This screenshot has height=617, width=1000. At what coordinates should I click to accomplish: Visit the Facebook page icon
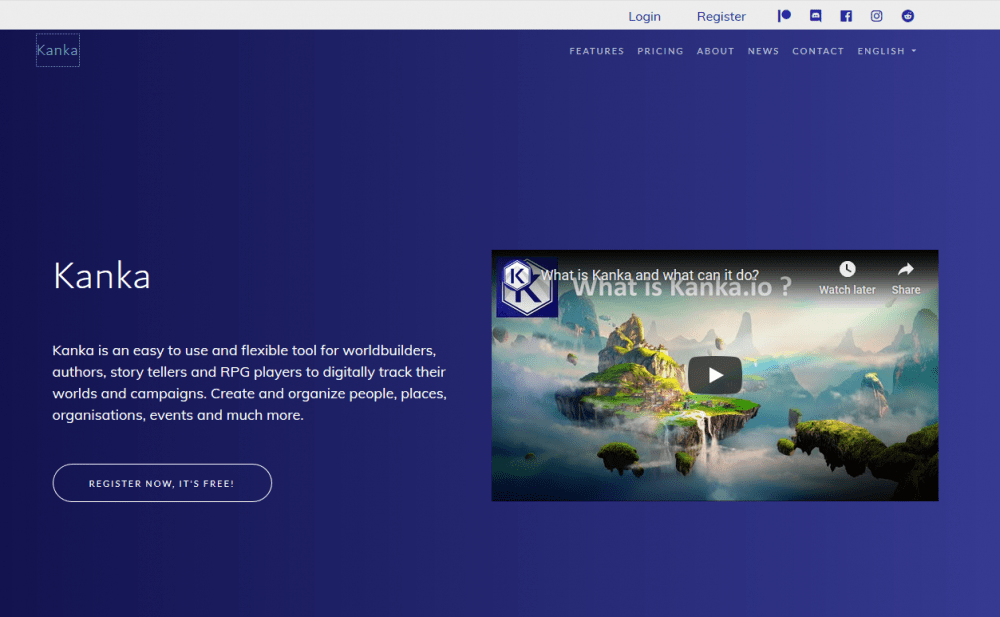point(846,16)
